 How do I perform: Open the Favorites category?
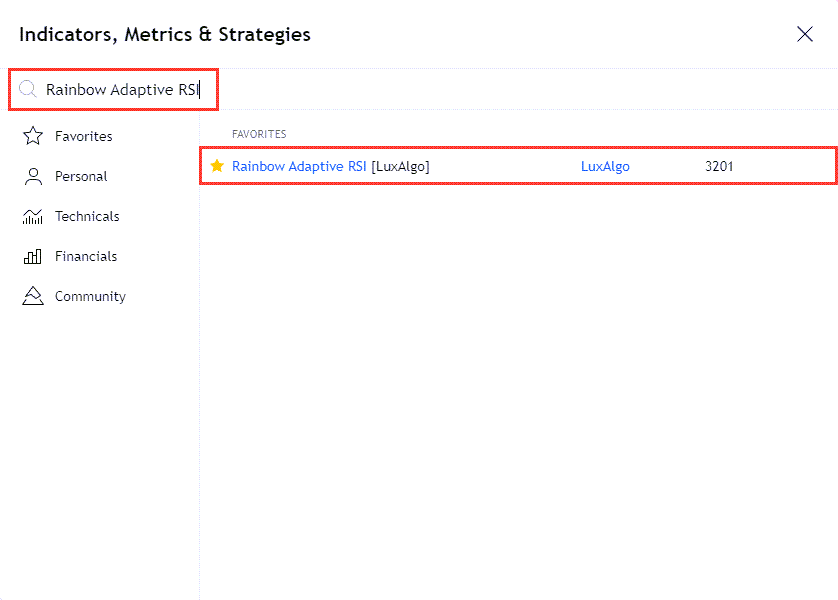[83, 136]
